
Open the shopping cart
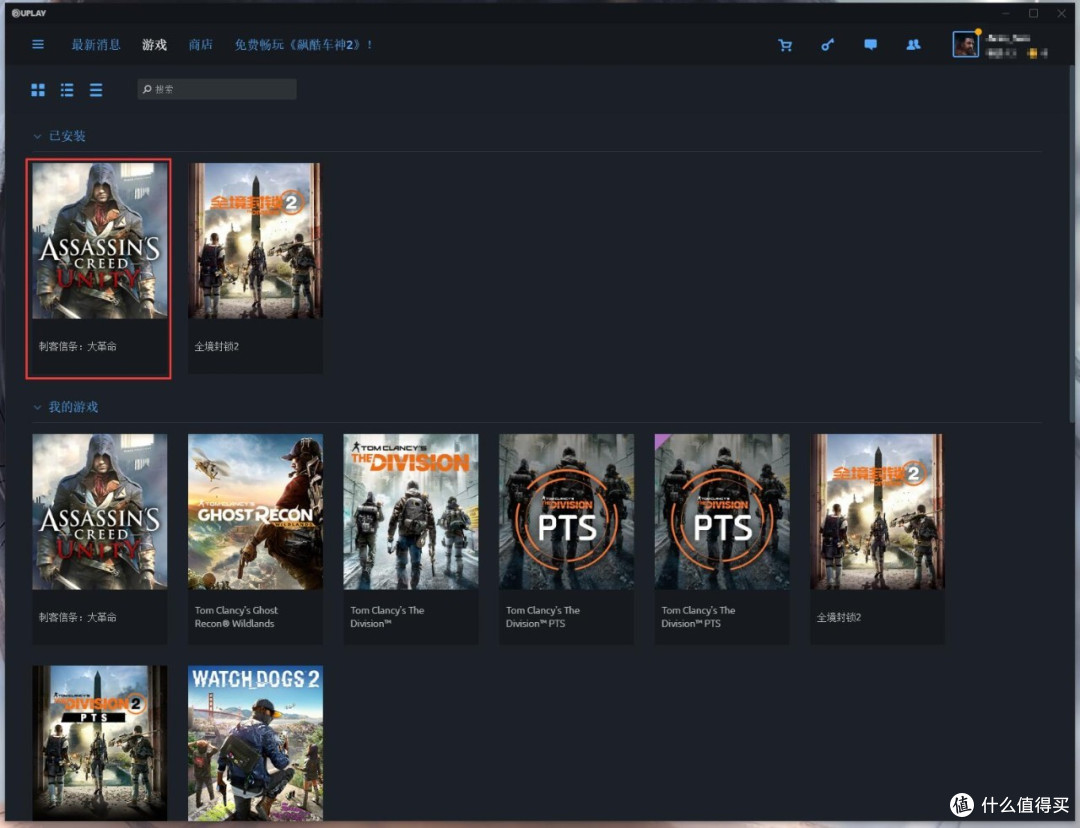click(x=785, y=45)
